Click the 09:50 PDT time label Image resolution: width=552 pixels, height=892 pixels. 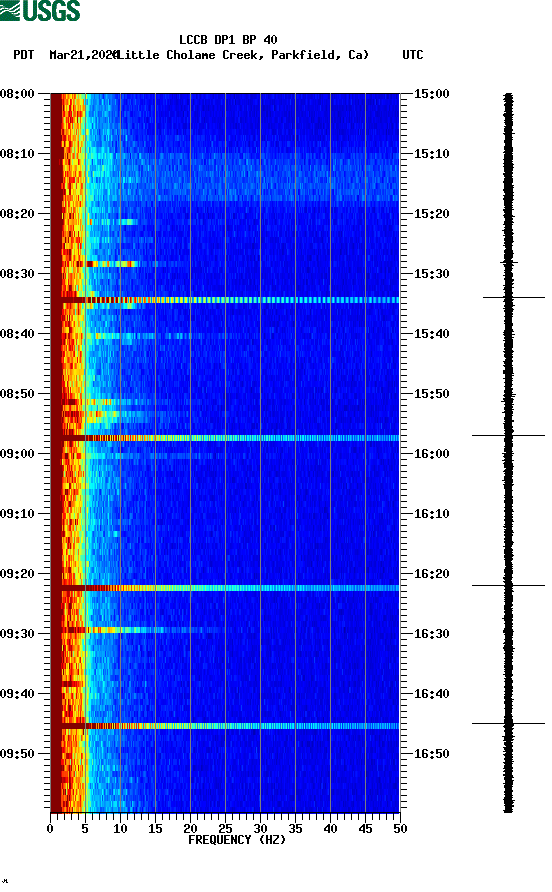[x=18, y=754]
